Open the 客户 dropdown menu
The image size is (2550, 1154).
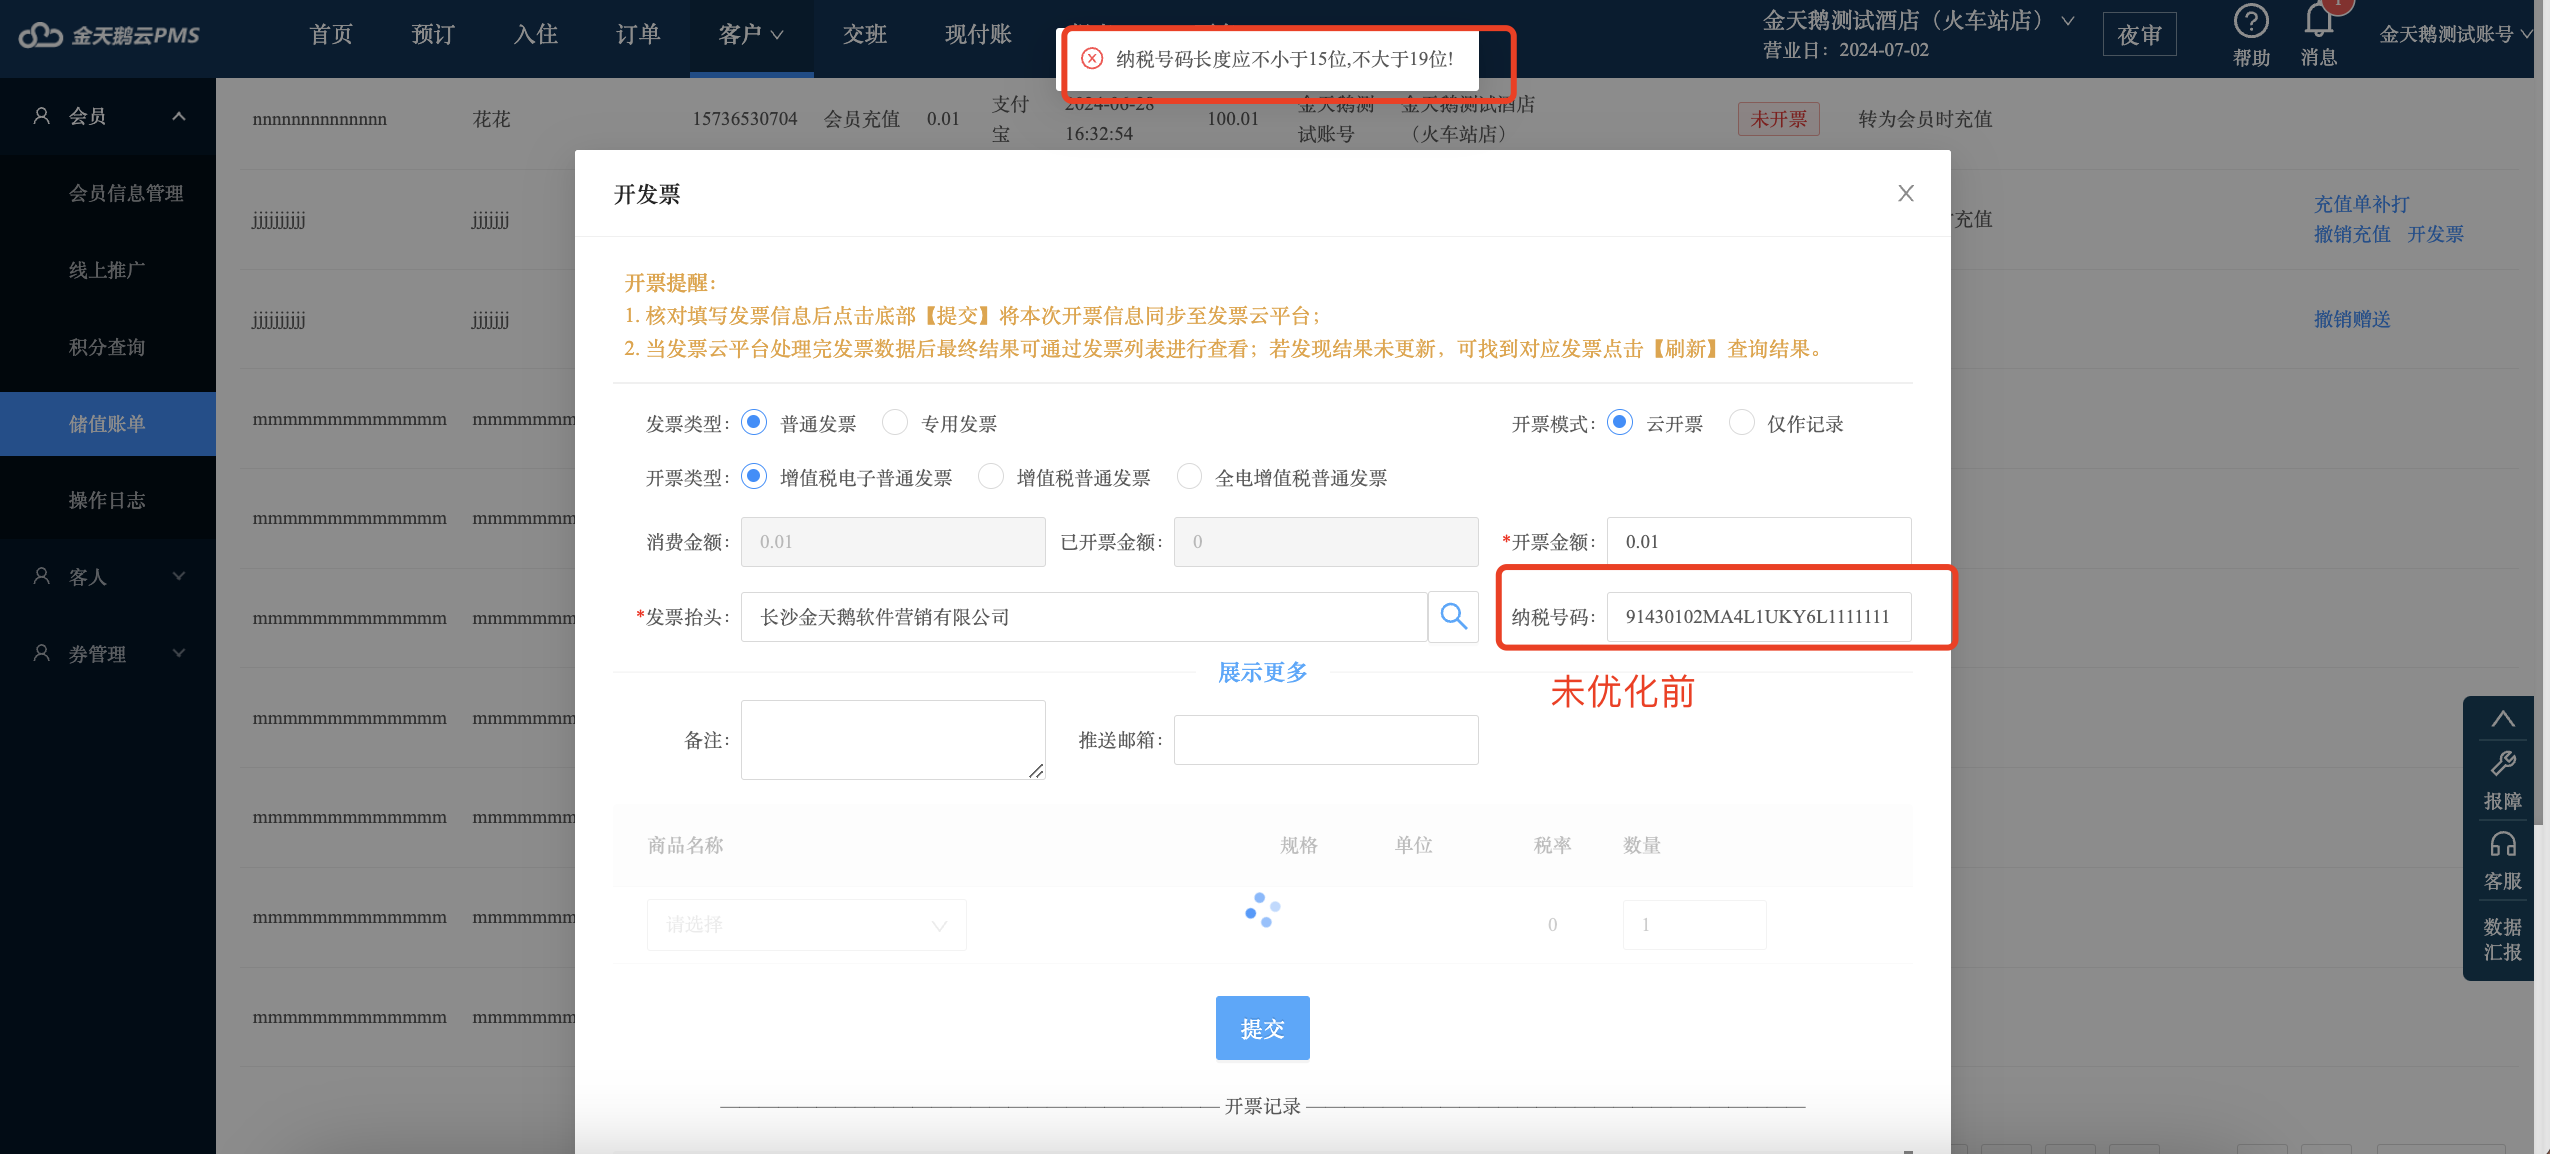[751, 35]
